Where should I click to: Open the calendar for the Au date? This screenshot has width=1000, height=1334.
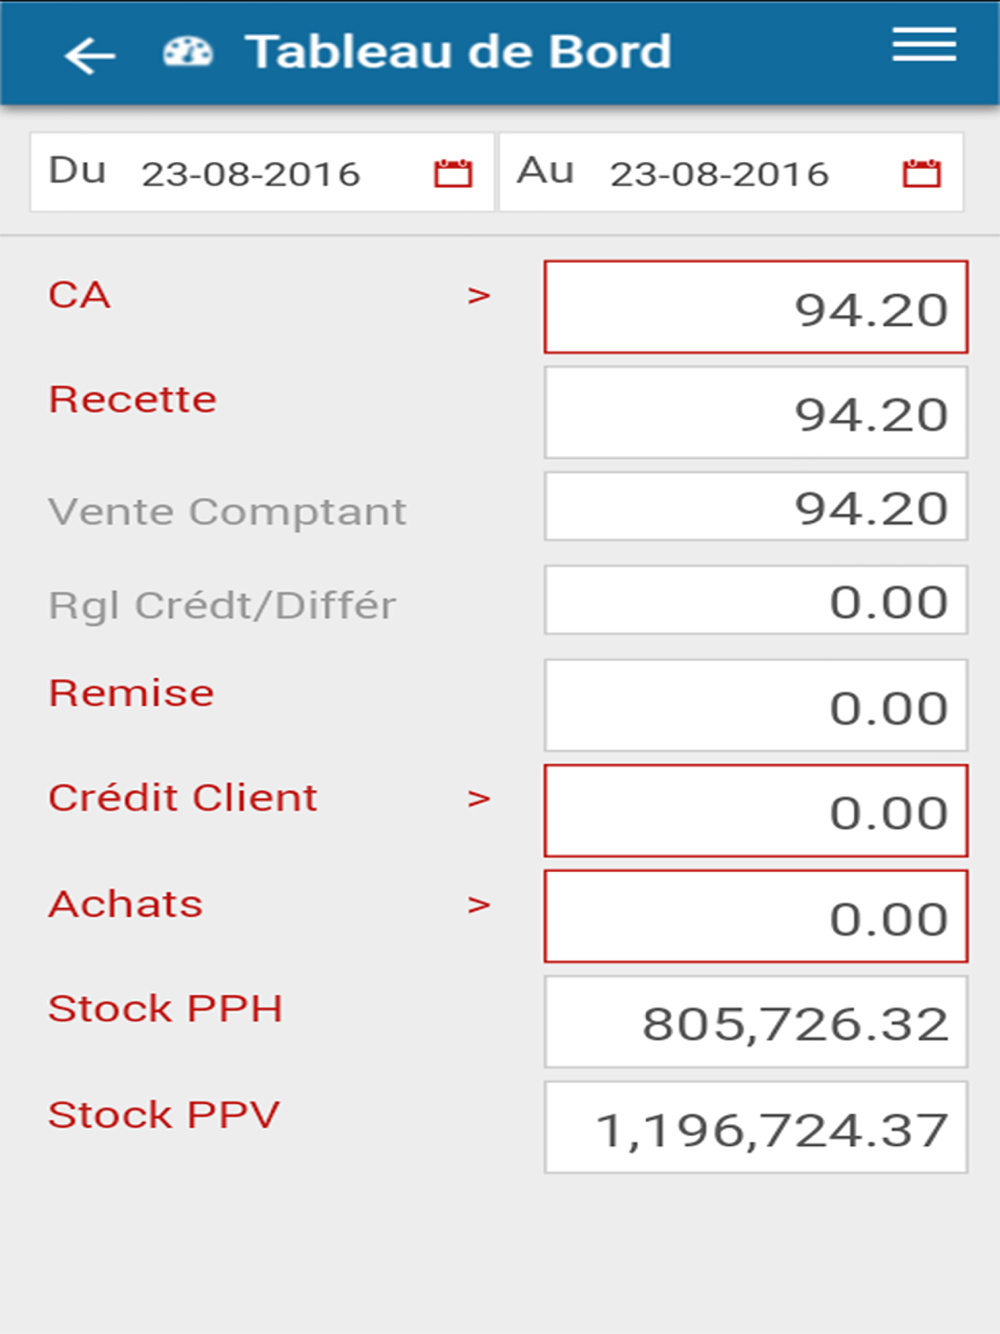[921, 173]
